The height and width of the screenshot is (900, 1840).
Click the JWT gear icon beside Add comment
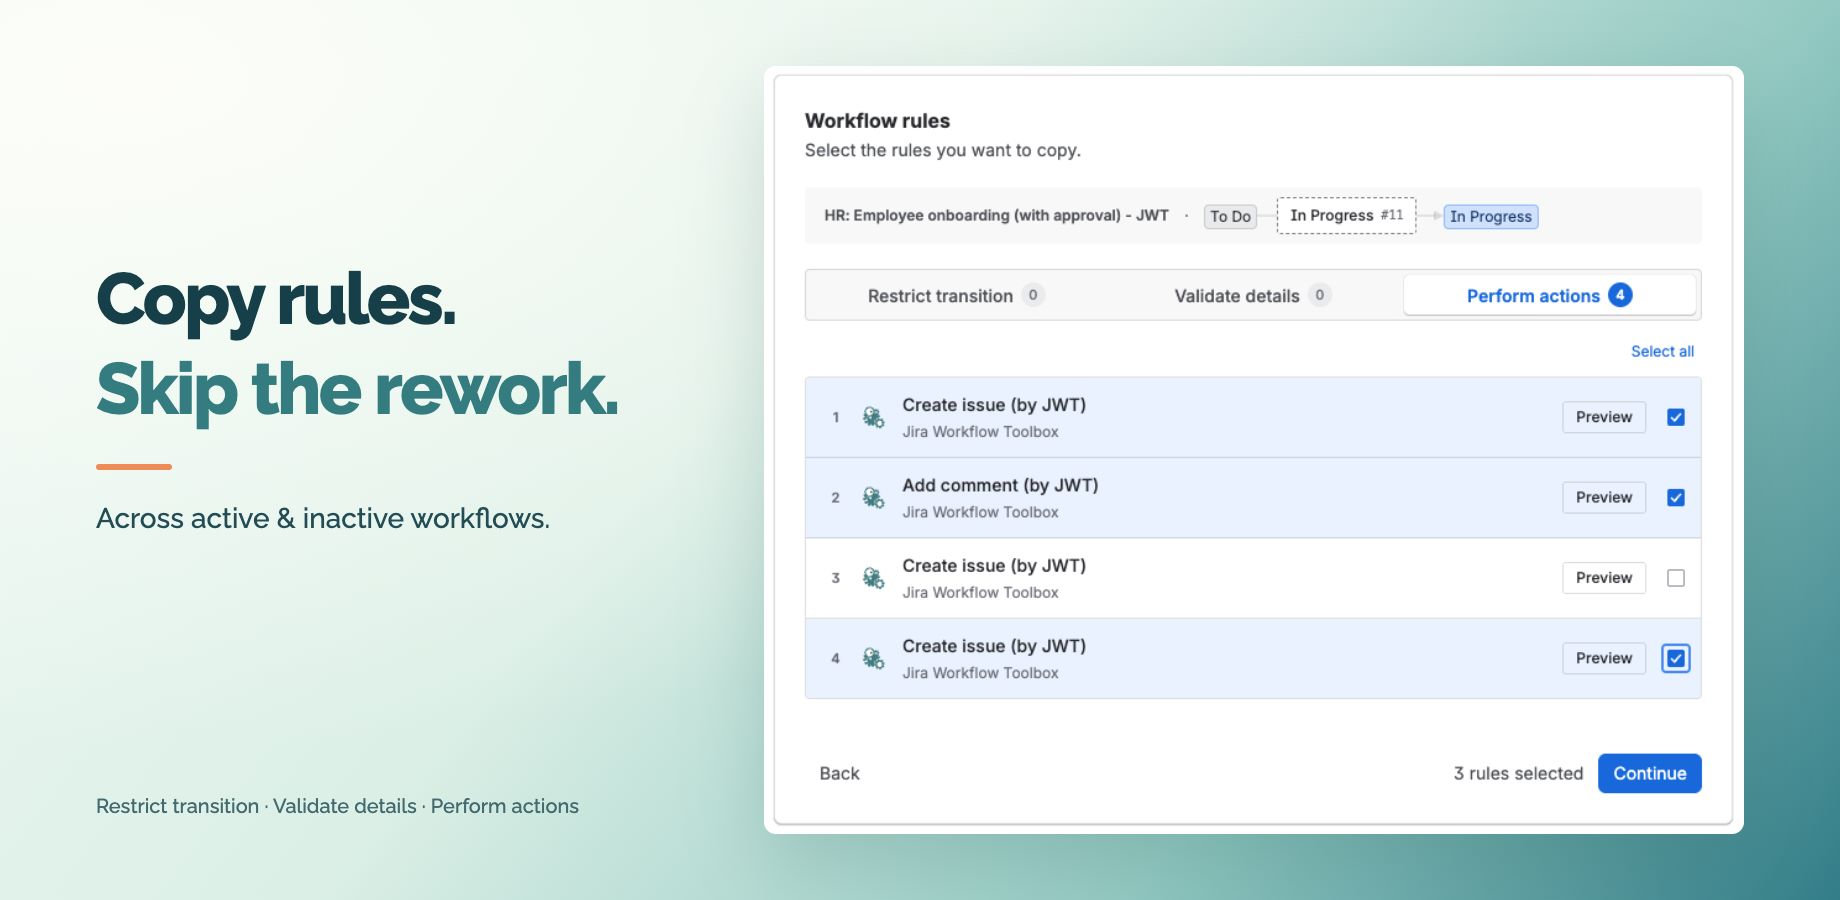click(x=873, y=497)
